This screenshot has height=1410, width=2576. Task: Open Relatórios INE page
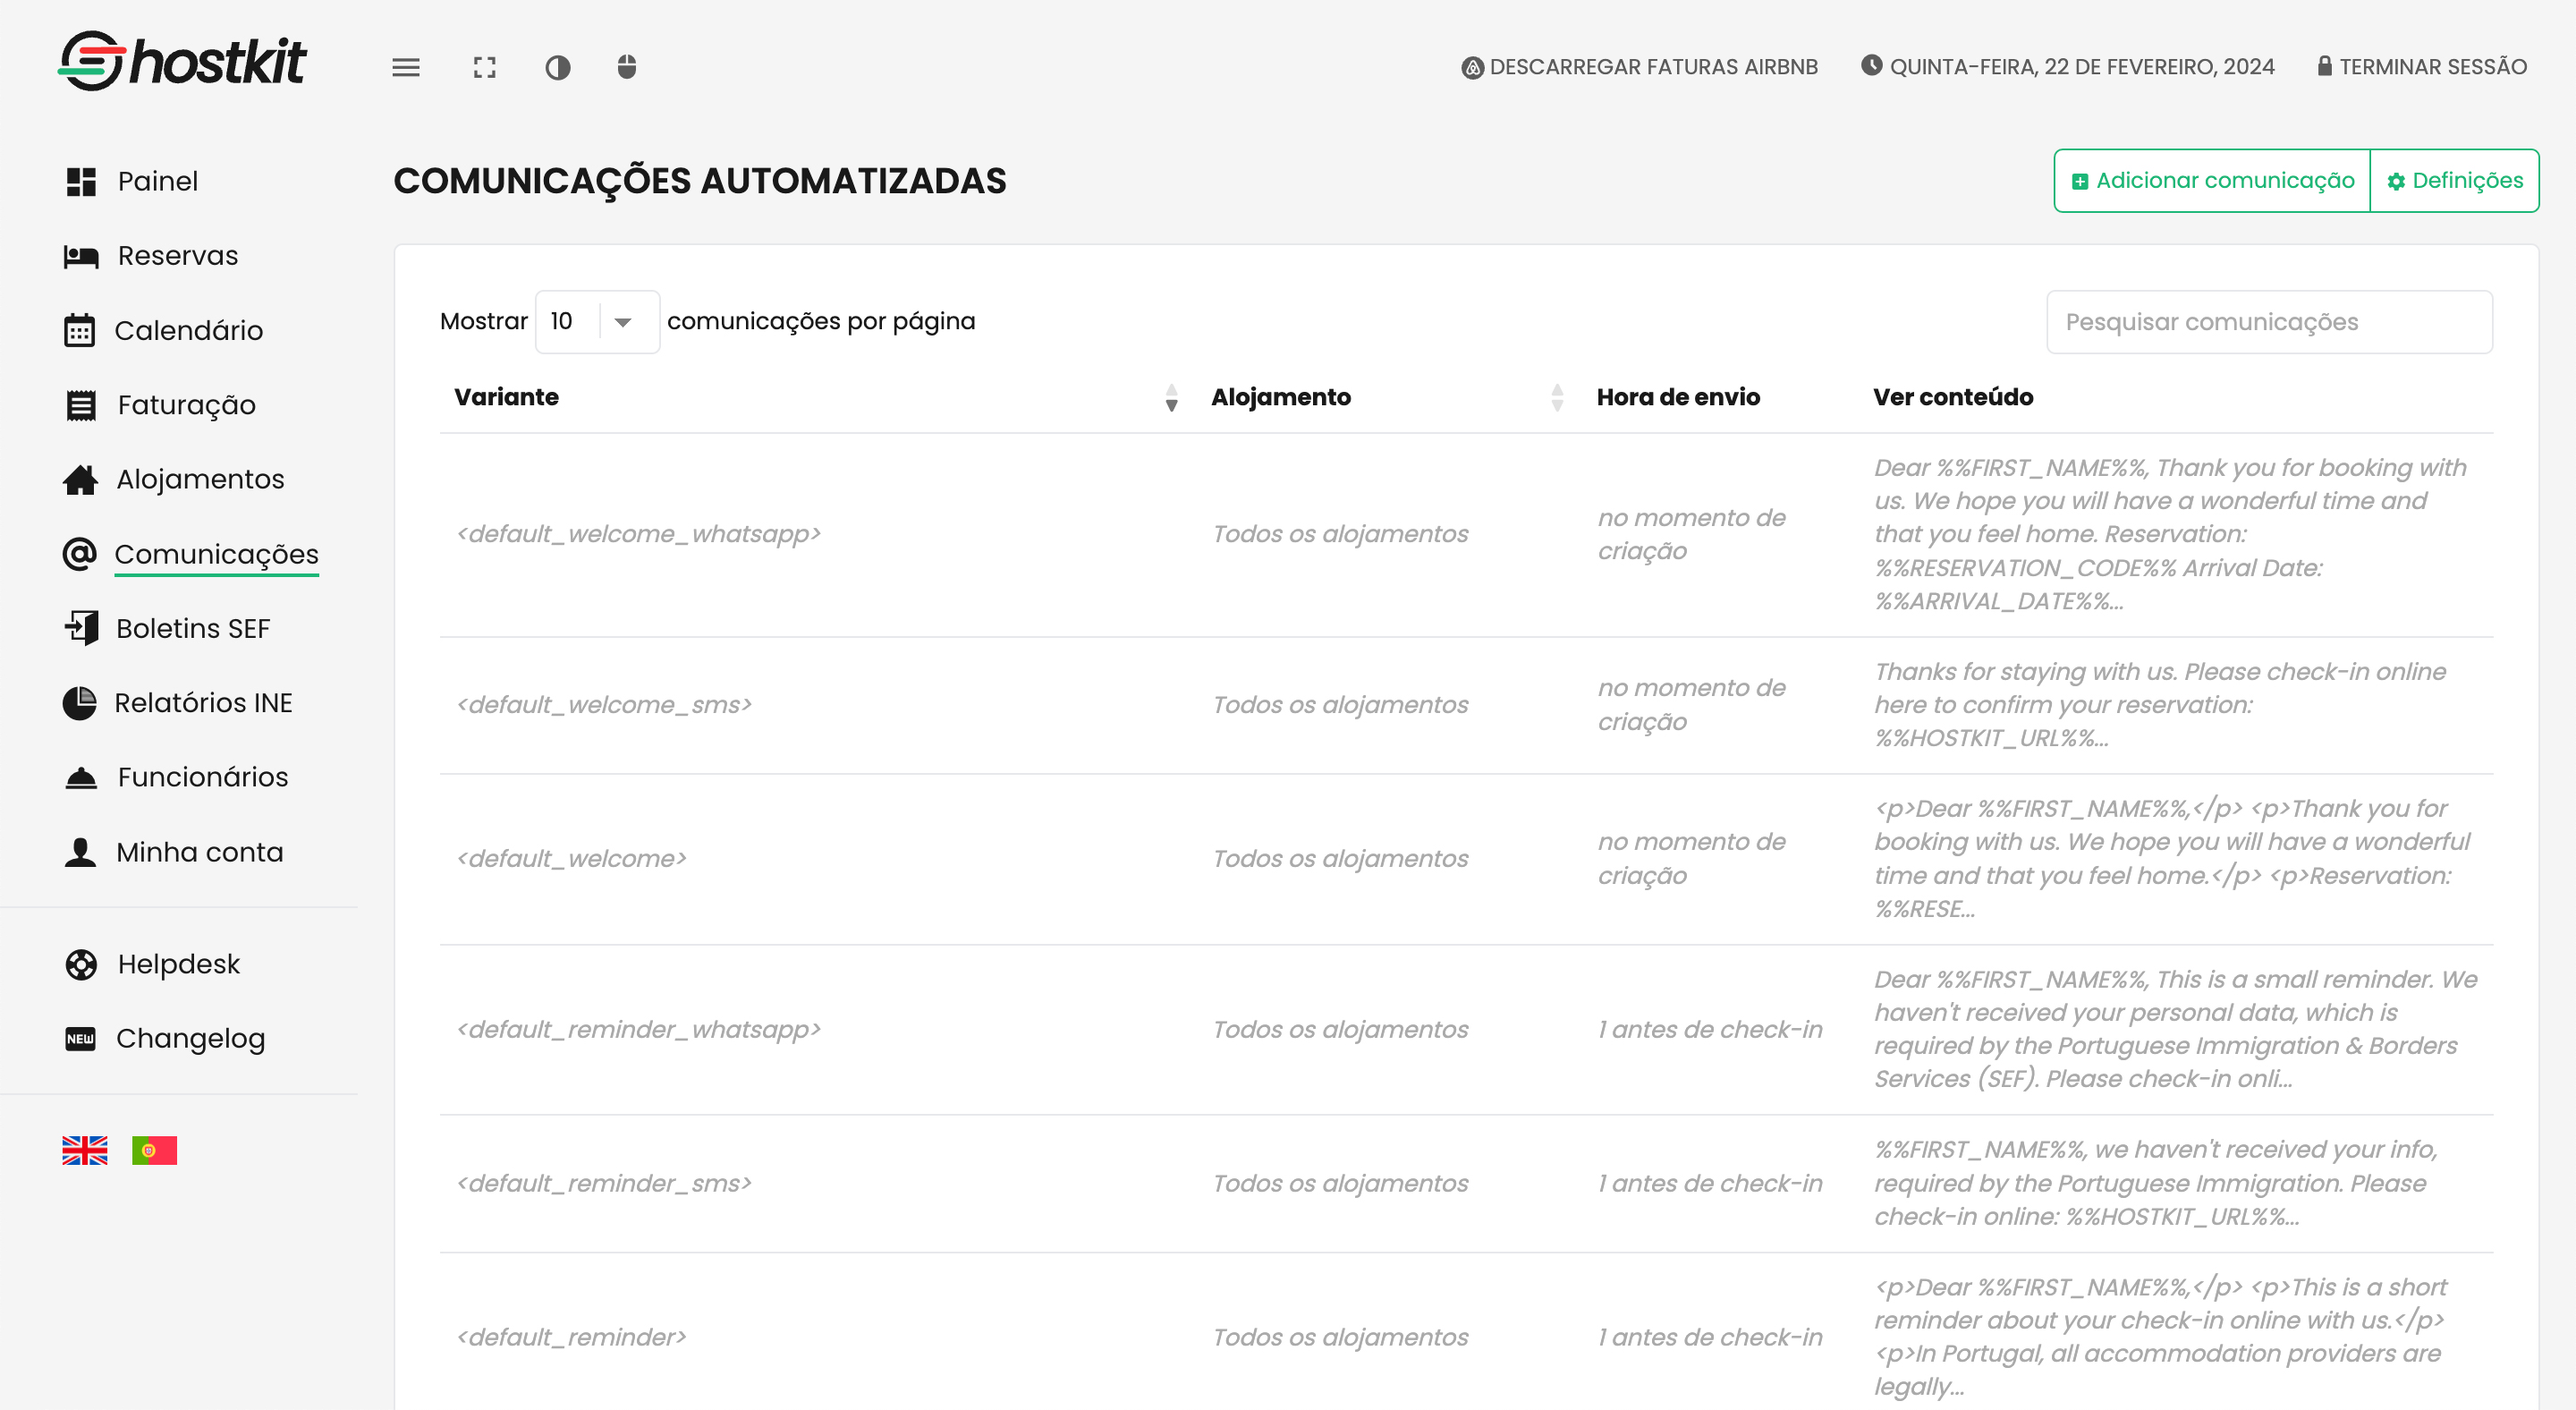204,703
